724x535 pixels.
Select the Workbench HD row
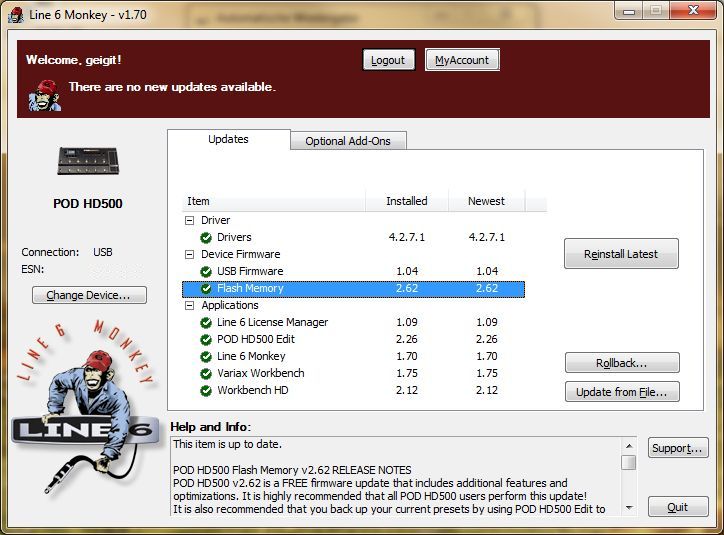pyautogui.click(x=353, y=391)
